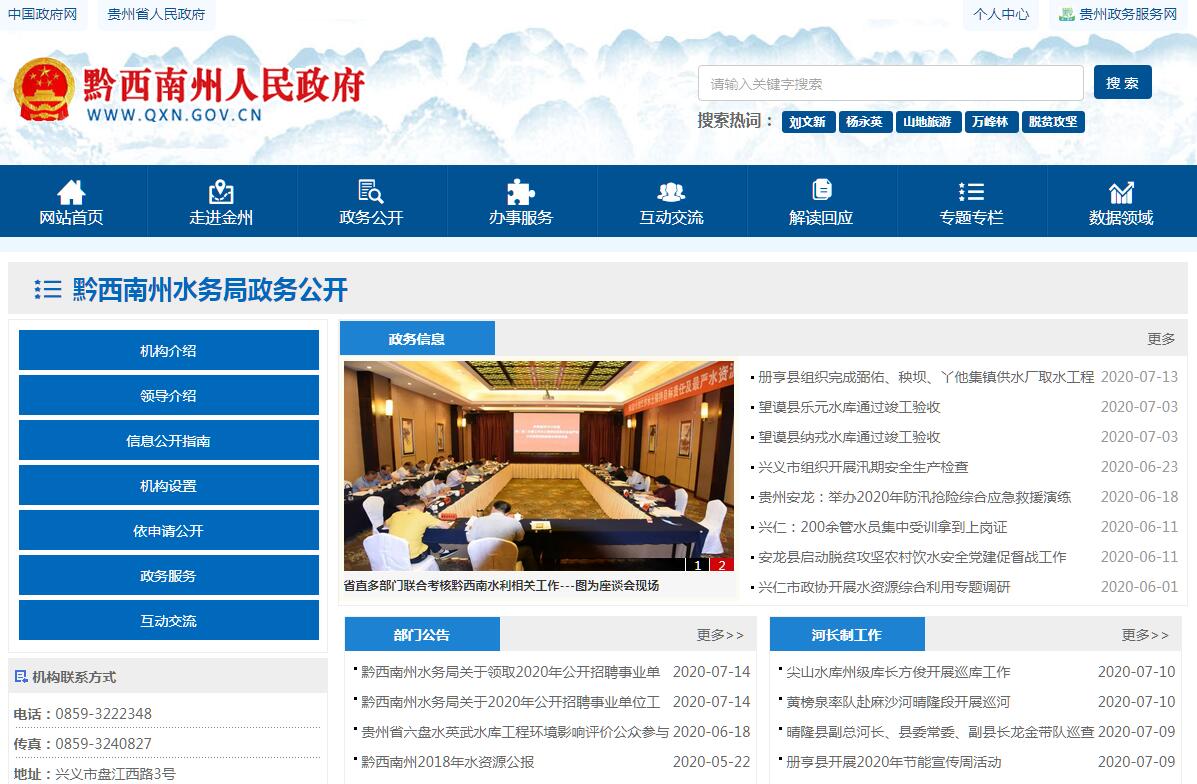Open article 册亨县开展2020年节能宣传周活动
1197x784 pixels.
pyautogui.click(x=894, y=761)
